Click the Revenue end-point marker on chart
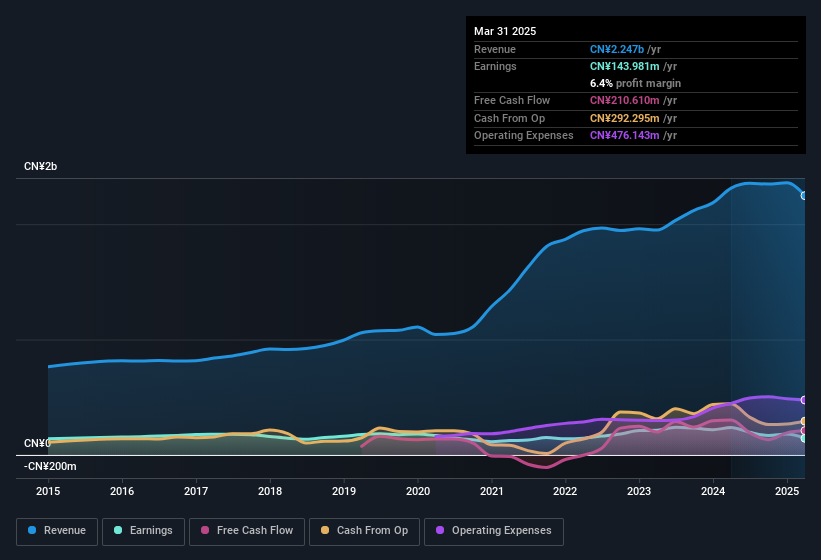Image resolution: width=821 pixels, height=560 pixels. point(804,196)
